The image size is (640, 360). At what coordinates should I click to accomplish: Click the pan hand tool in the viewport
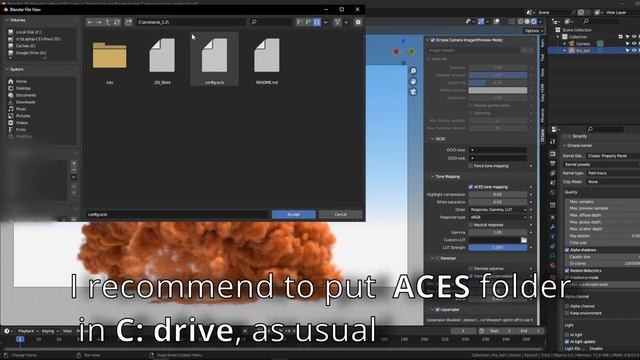pyautogui.click(x=413, y=81)
